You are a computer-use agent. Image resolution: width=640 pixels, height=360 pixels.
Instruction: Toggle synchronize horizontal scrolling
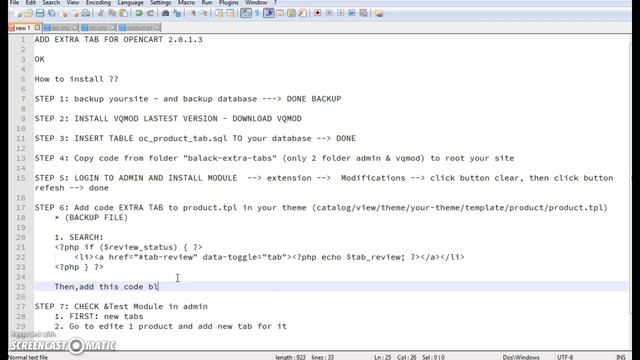click(231, 13)
